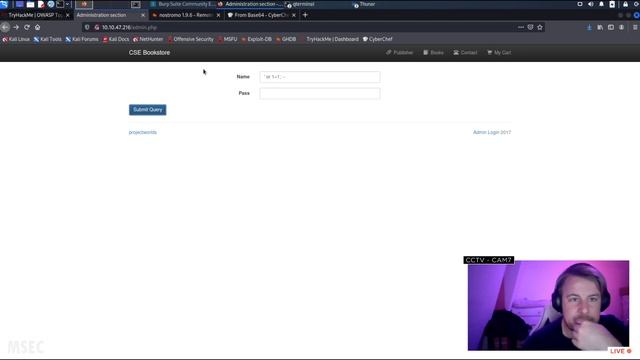The height and width of the screenshot is (360, 640).
Task: Open page actions three-dot menu
Action: [x=521, y=27]
